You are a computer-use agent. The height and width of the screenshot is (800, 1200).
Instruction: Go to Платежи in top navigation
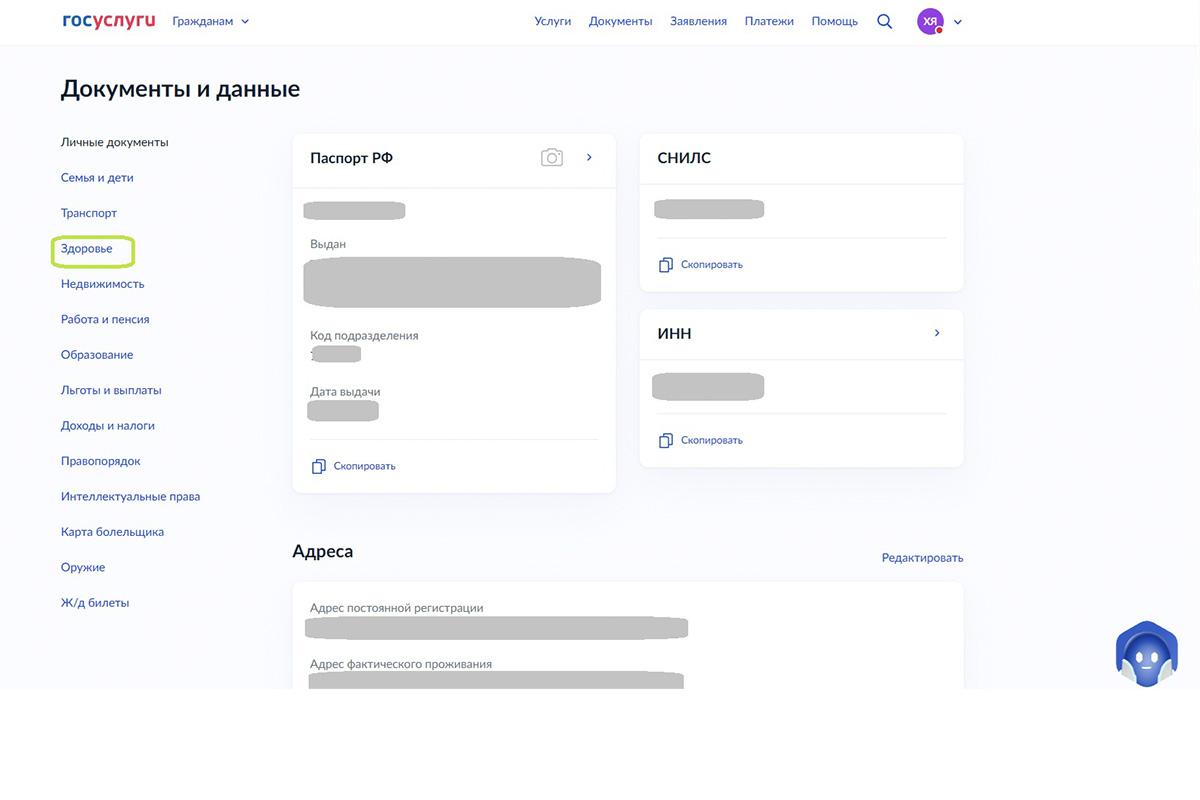pyautogui.click(x=769, y=21)
